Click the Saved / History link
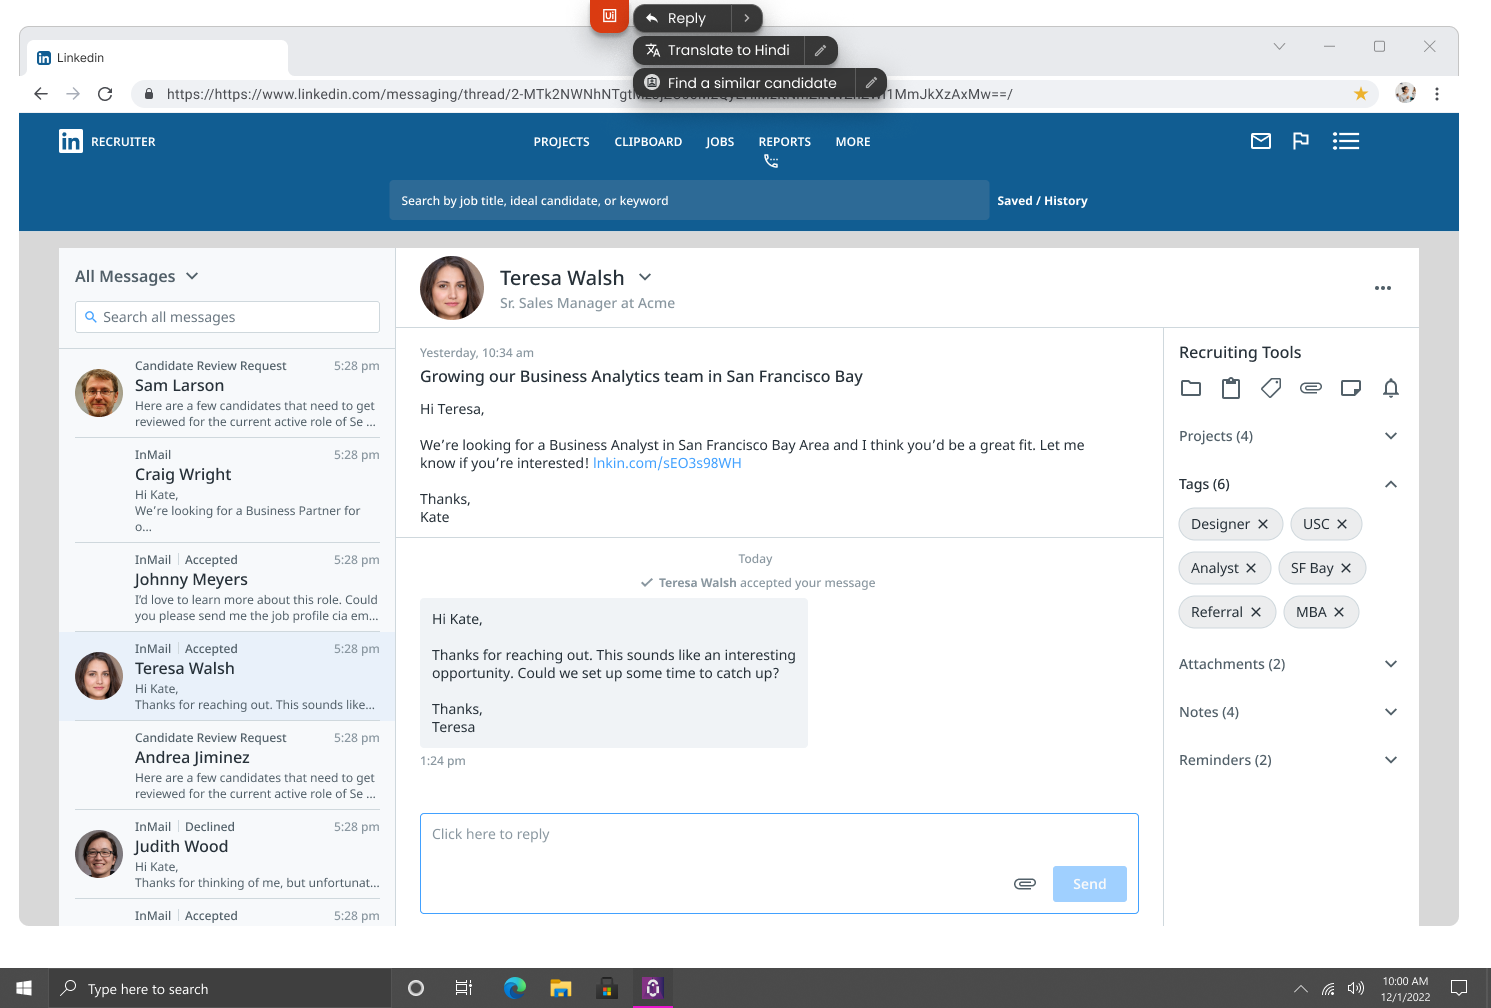 coord(1042,201)
